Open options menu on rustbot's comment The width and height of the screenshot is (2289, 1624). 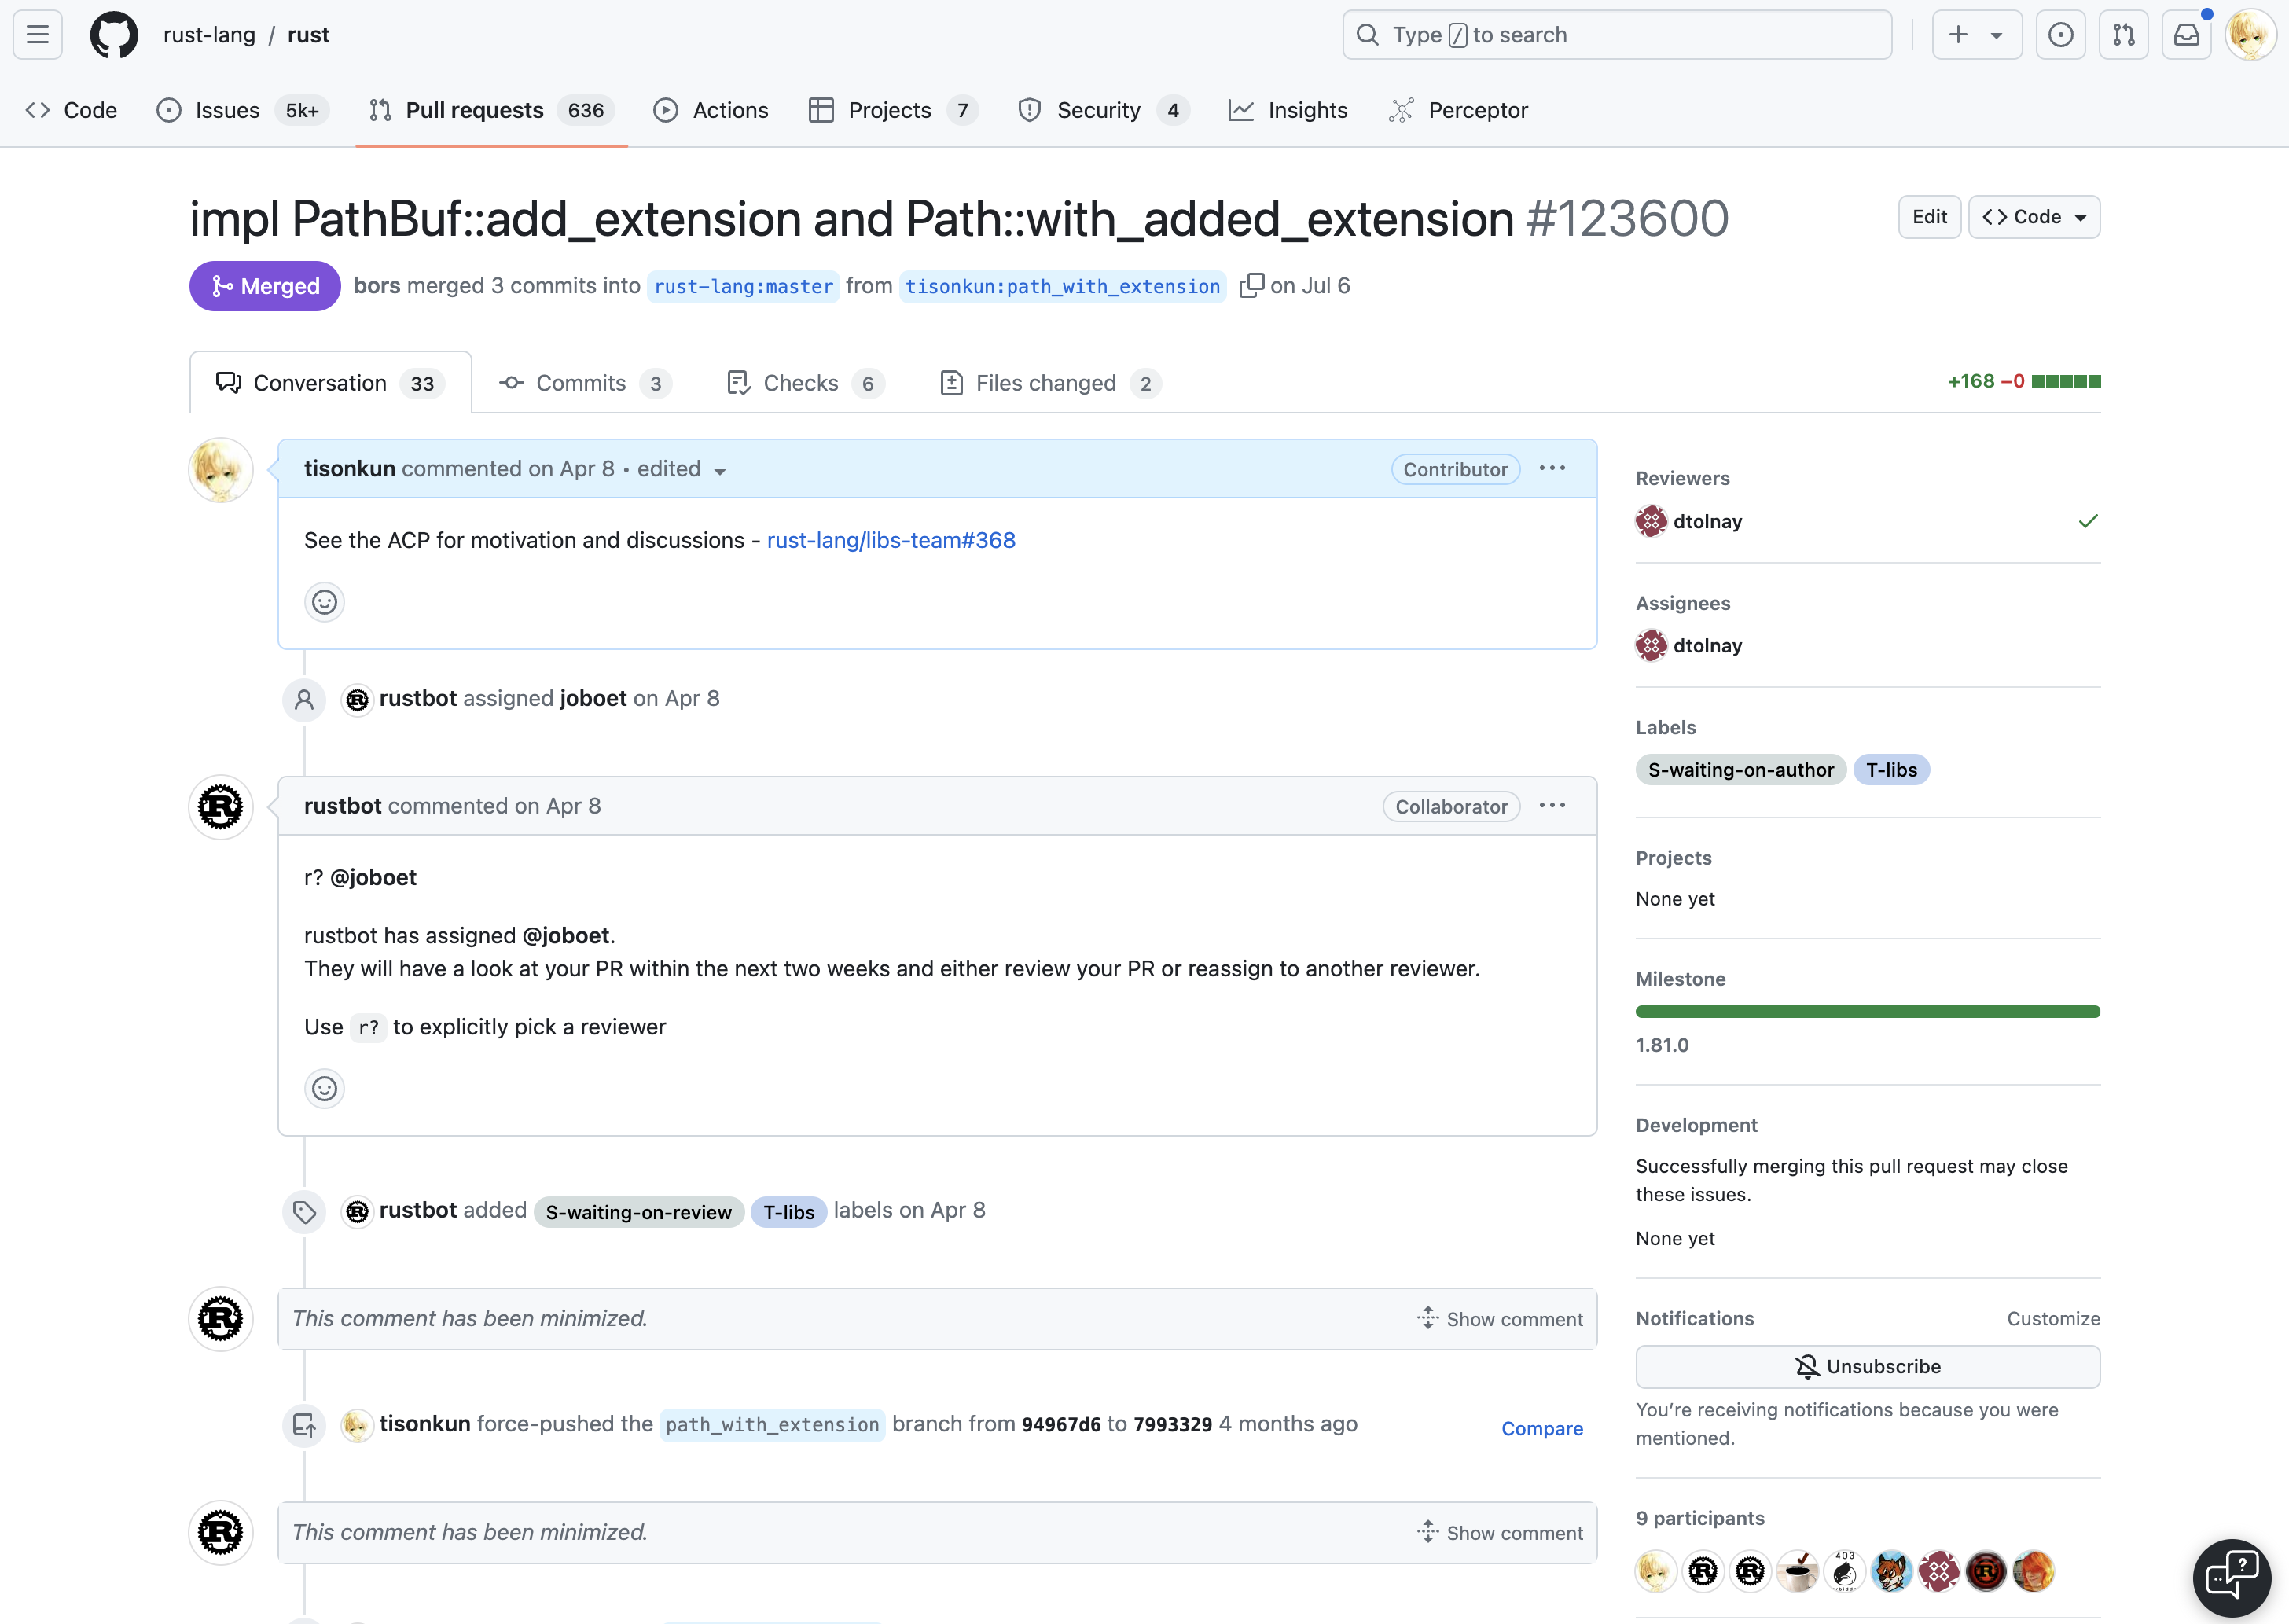coord(1552,806)
